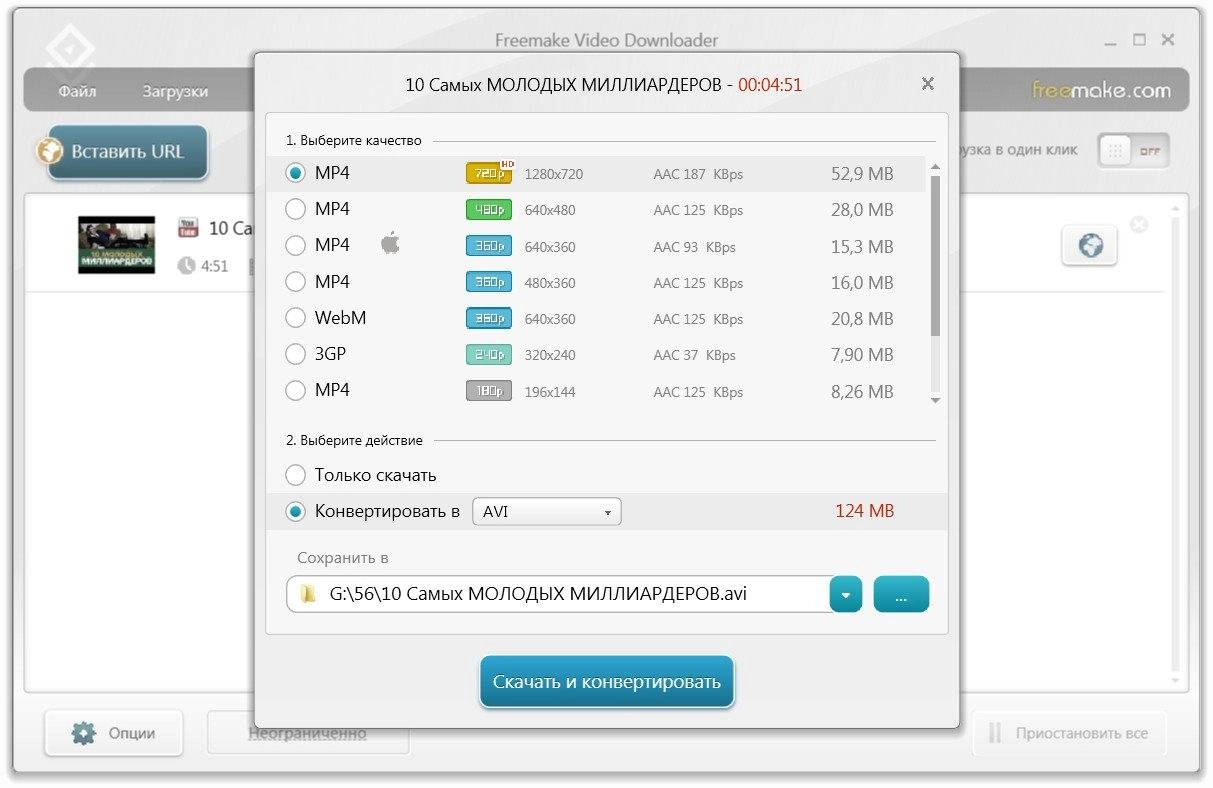Screen dimensions: 1213x788
Task: Click the '1280x720' resolution text
Action: 553,174
